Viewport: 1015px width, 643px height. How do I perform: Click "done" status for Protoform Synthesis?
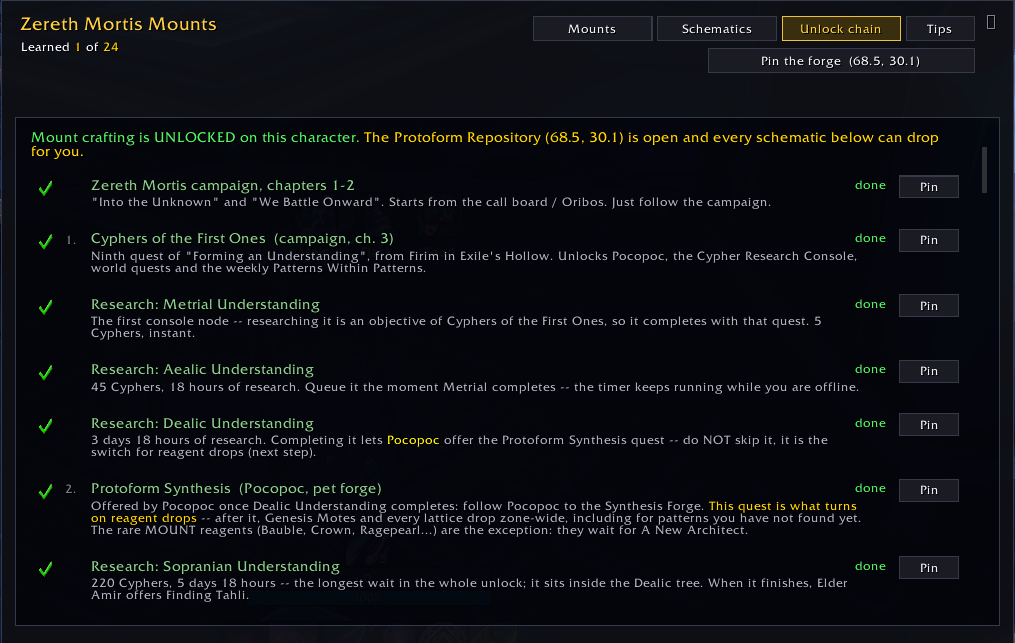(x=870, y=488)
